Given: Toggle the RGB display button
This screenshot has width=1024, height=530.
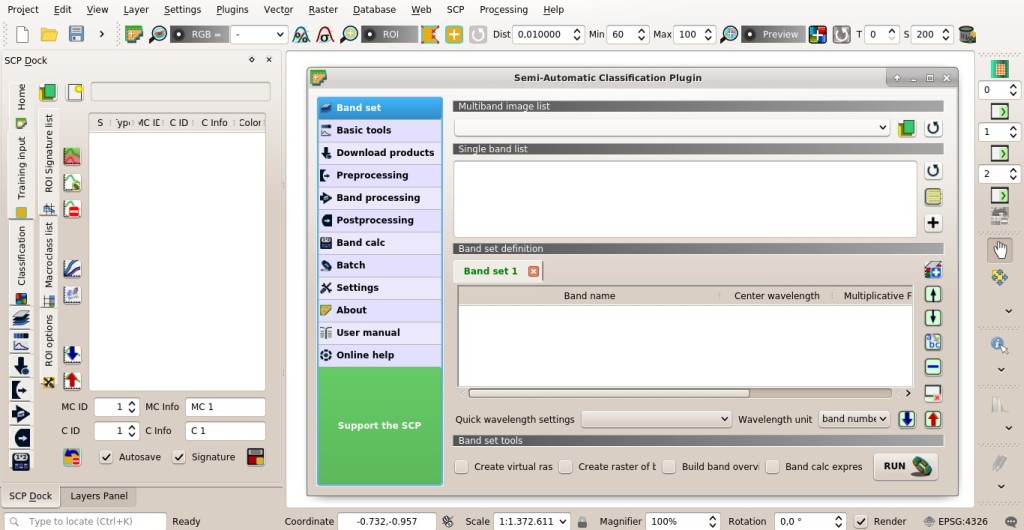Looking at the screenshot, I should pyautogui.click(x=199, y=34).
